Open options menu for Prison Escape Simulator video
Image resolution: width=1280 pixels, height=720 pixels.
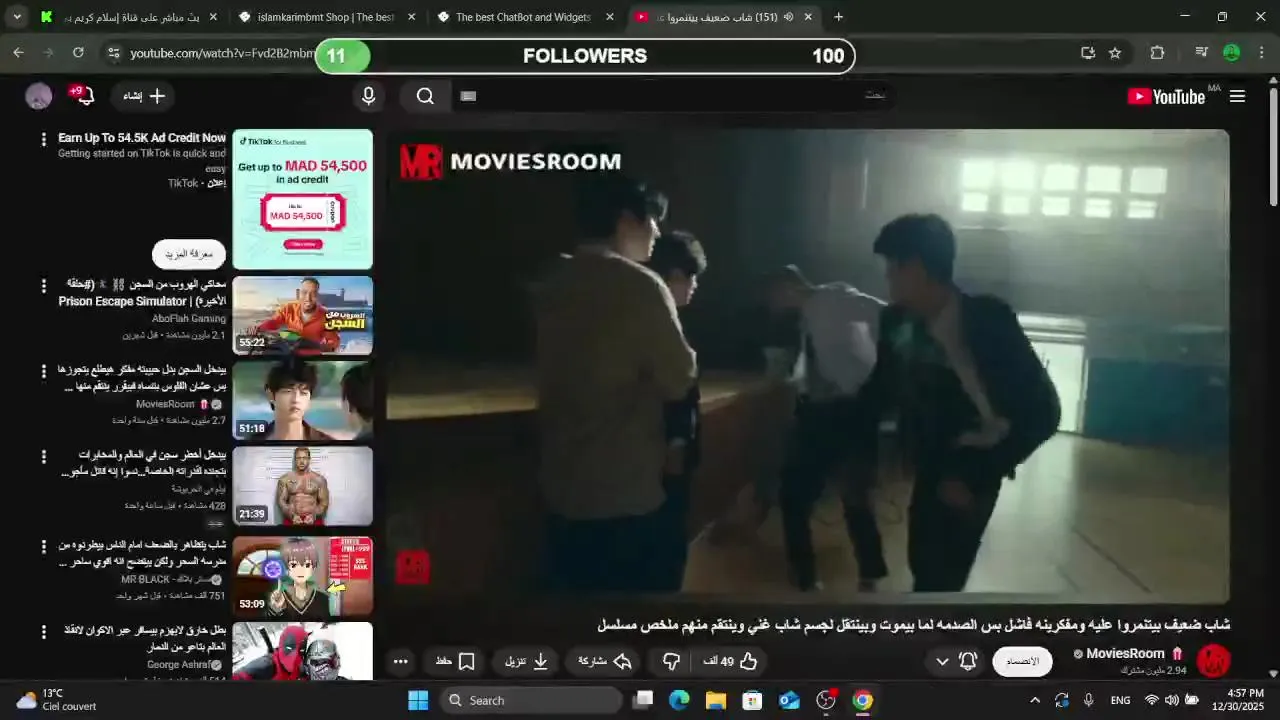click(x=43, y=286)
